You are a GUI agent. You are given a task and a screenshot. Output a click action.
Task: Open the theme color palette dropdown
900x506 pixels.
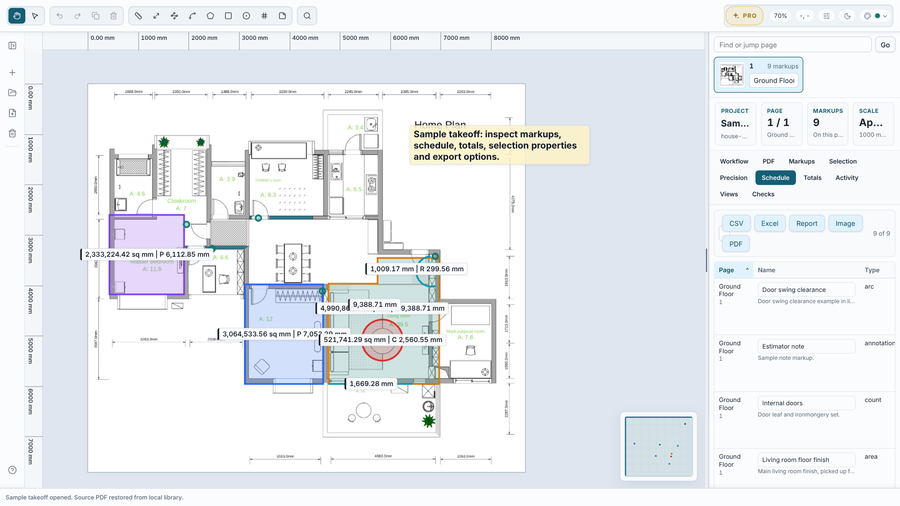[876, 16]
